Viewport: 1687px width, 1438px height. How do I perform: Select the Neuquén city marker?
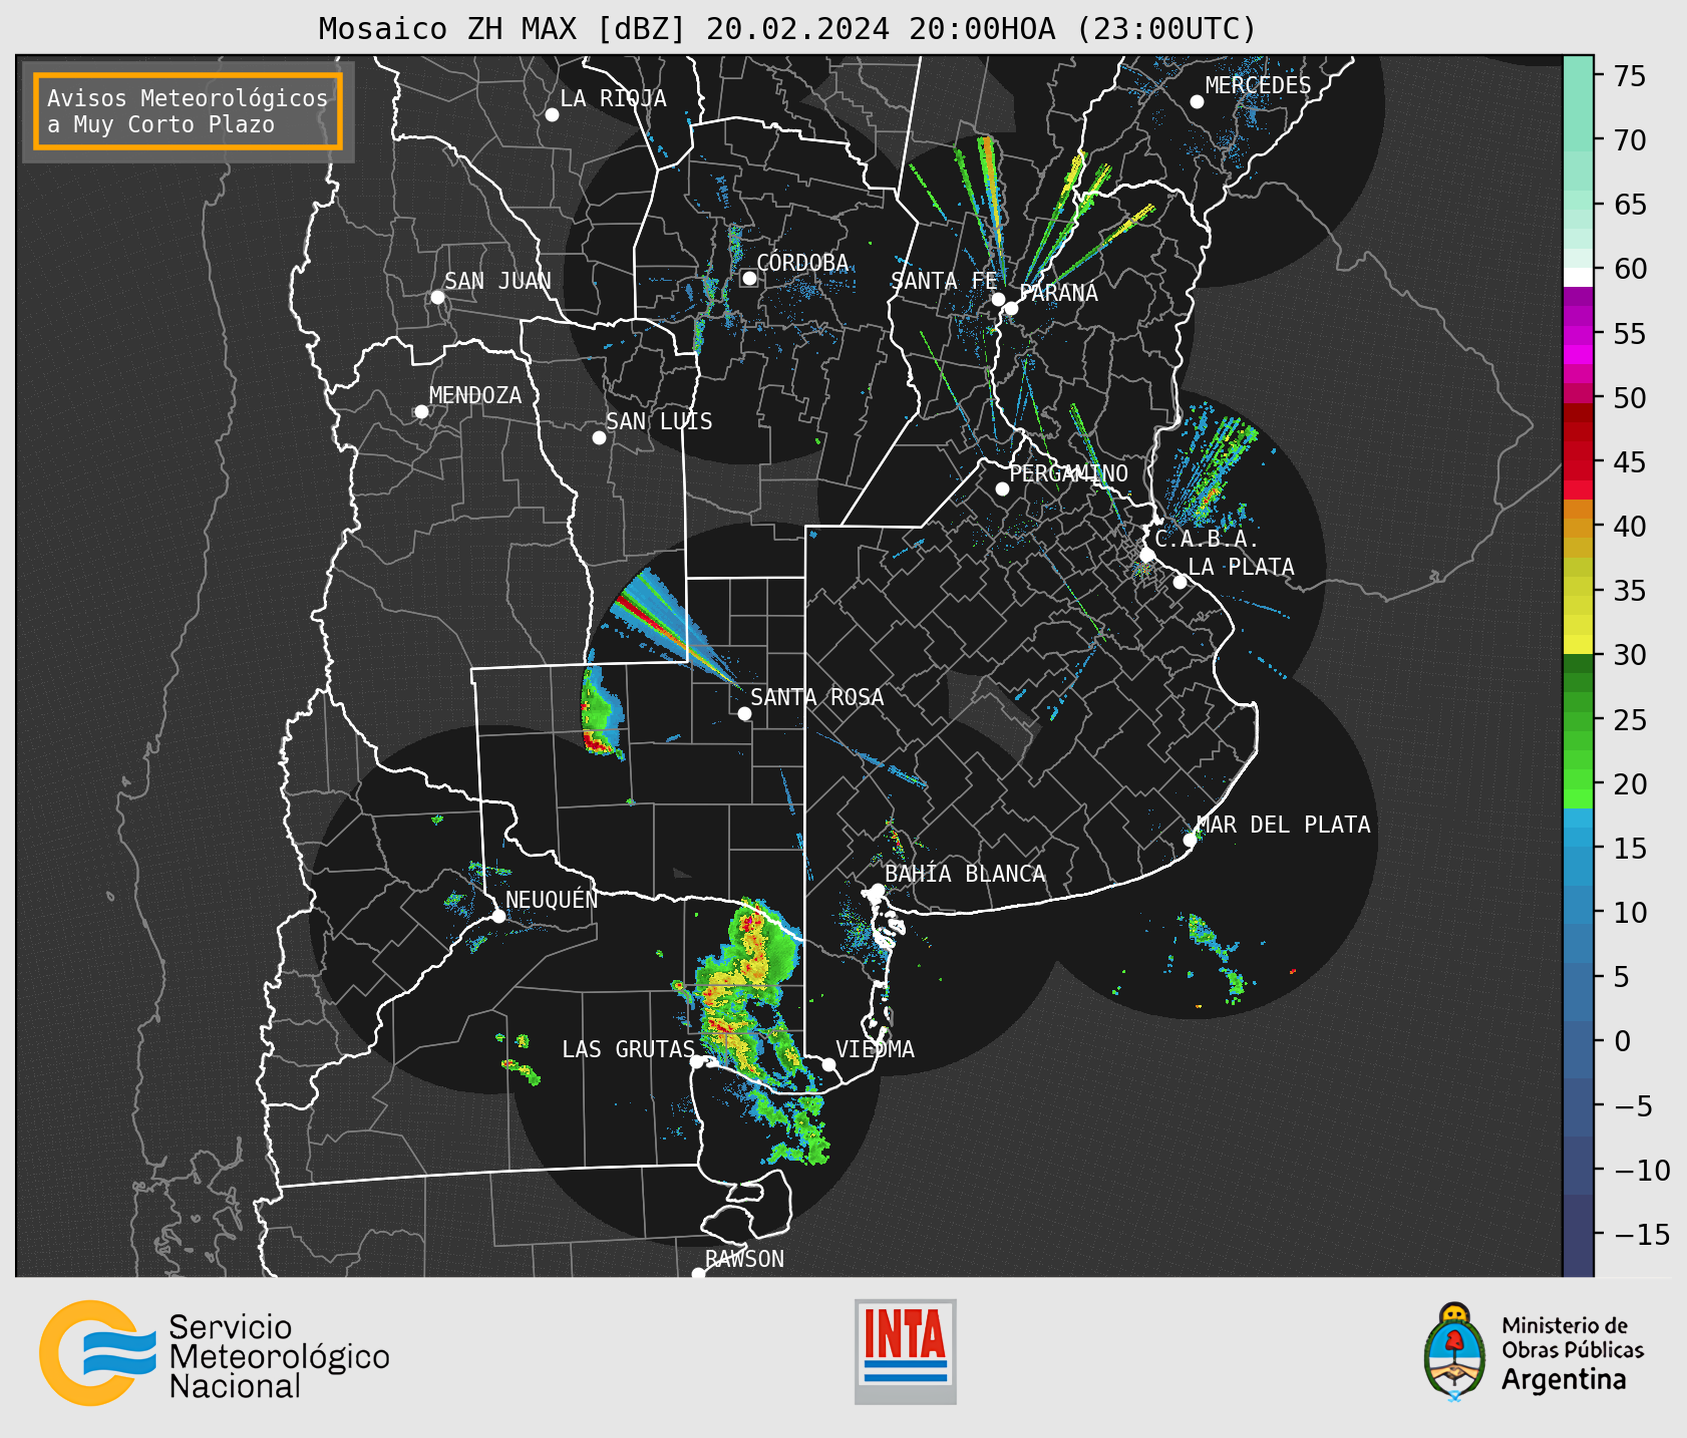(498, 916)
